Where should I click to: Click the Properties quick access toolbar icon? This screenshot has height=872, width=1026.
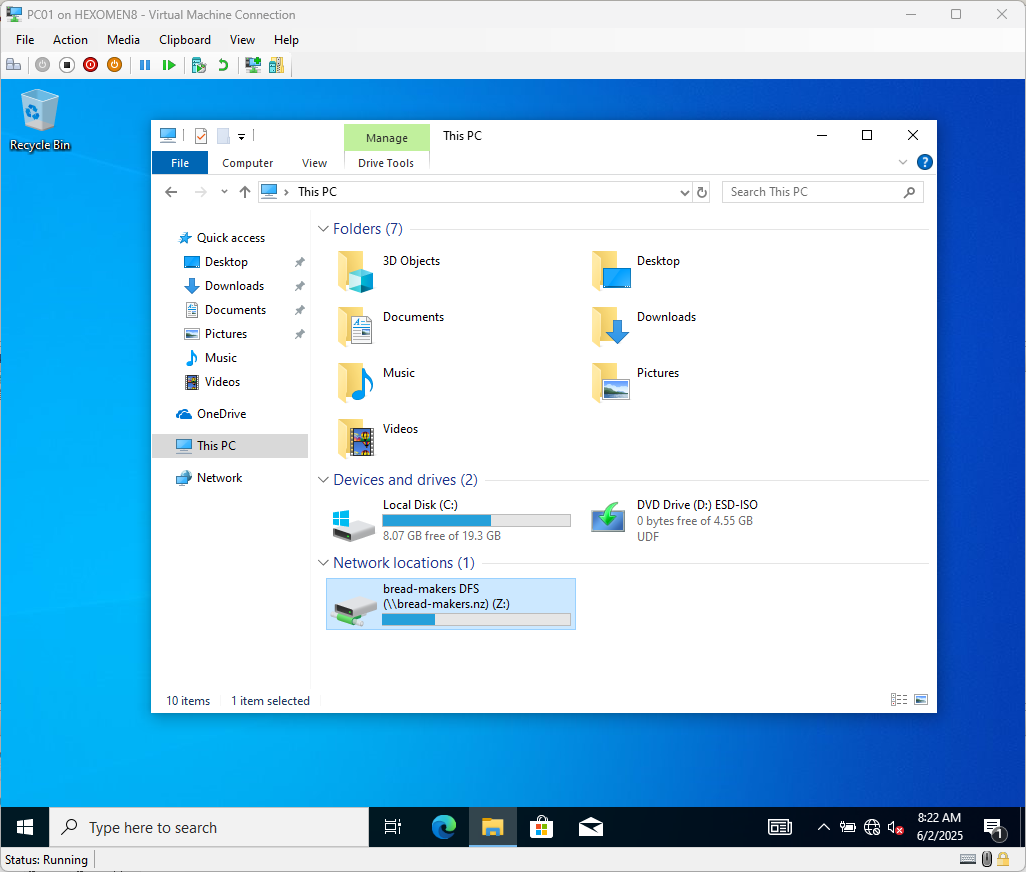pyautogui.click(x=201, y=136)
